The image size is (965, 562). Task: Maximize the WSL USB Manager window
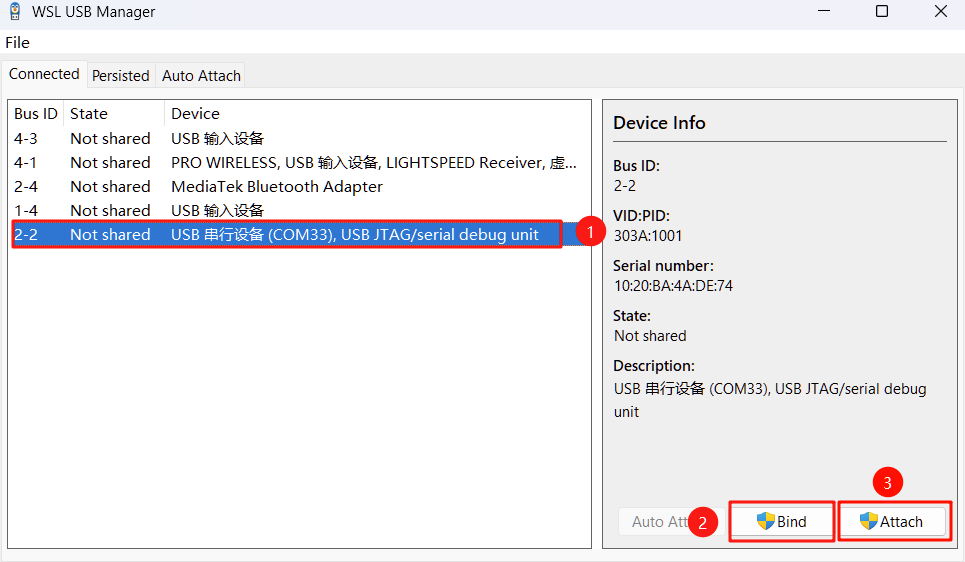click(881, 12)
